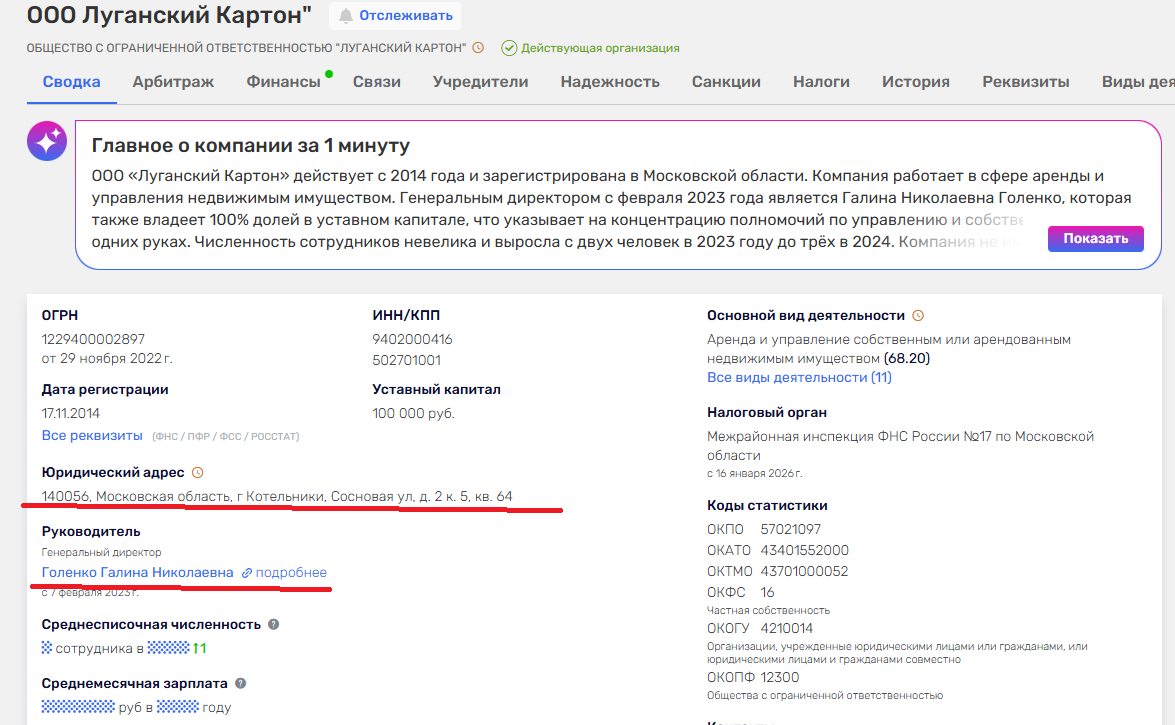Open the Арбитраж tab
Image resolution: width=1175 pixels, height=725 pixels.
[173, 82]
